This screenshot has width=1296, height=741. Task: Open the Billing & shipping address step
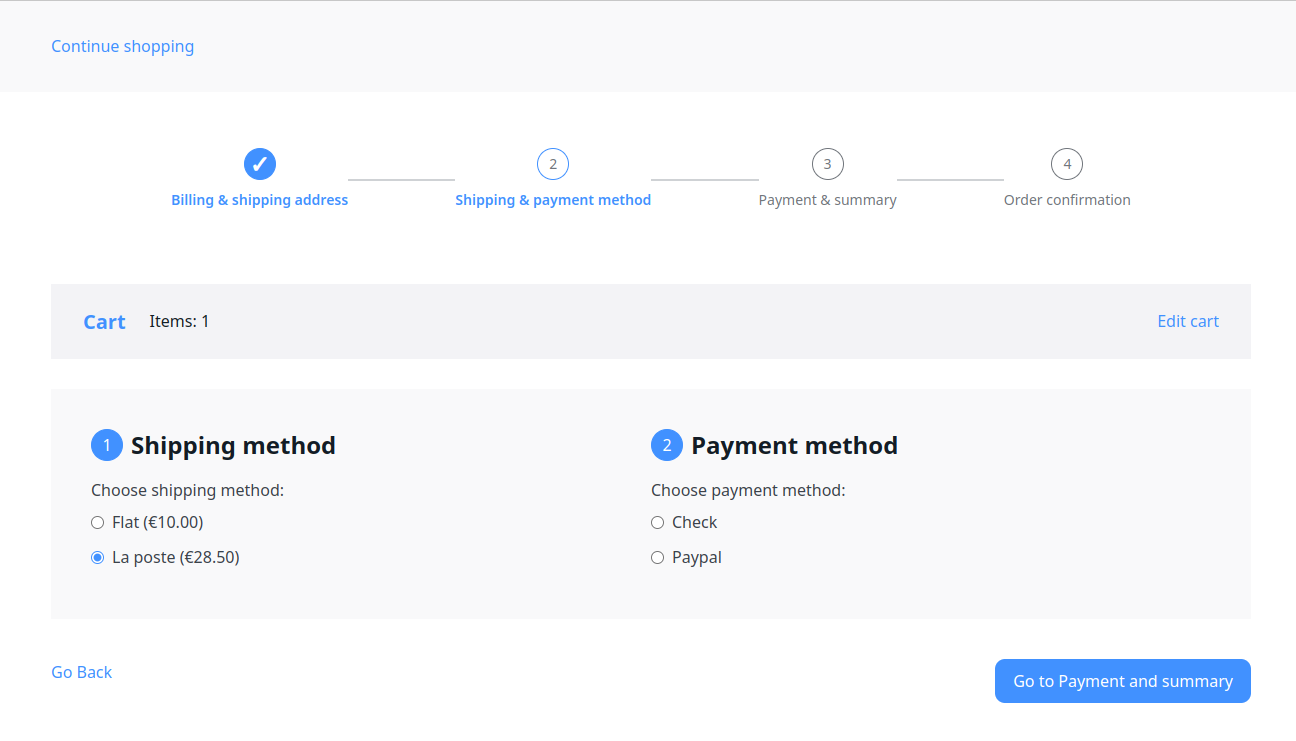(260, 200)
